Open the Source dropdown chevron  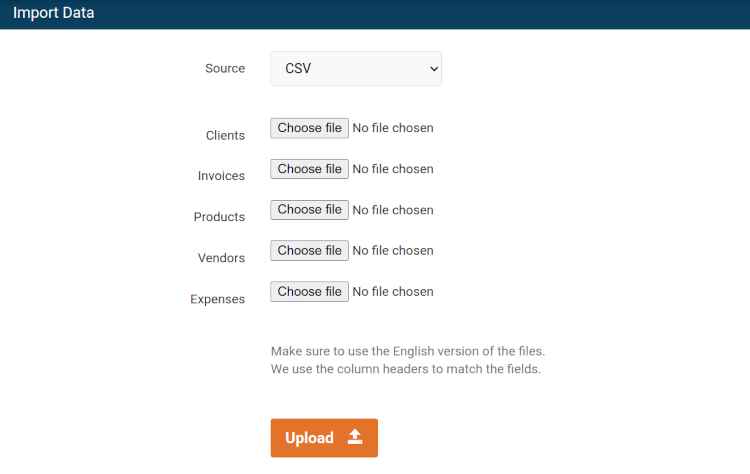point(434,69)
